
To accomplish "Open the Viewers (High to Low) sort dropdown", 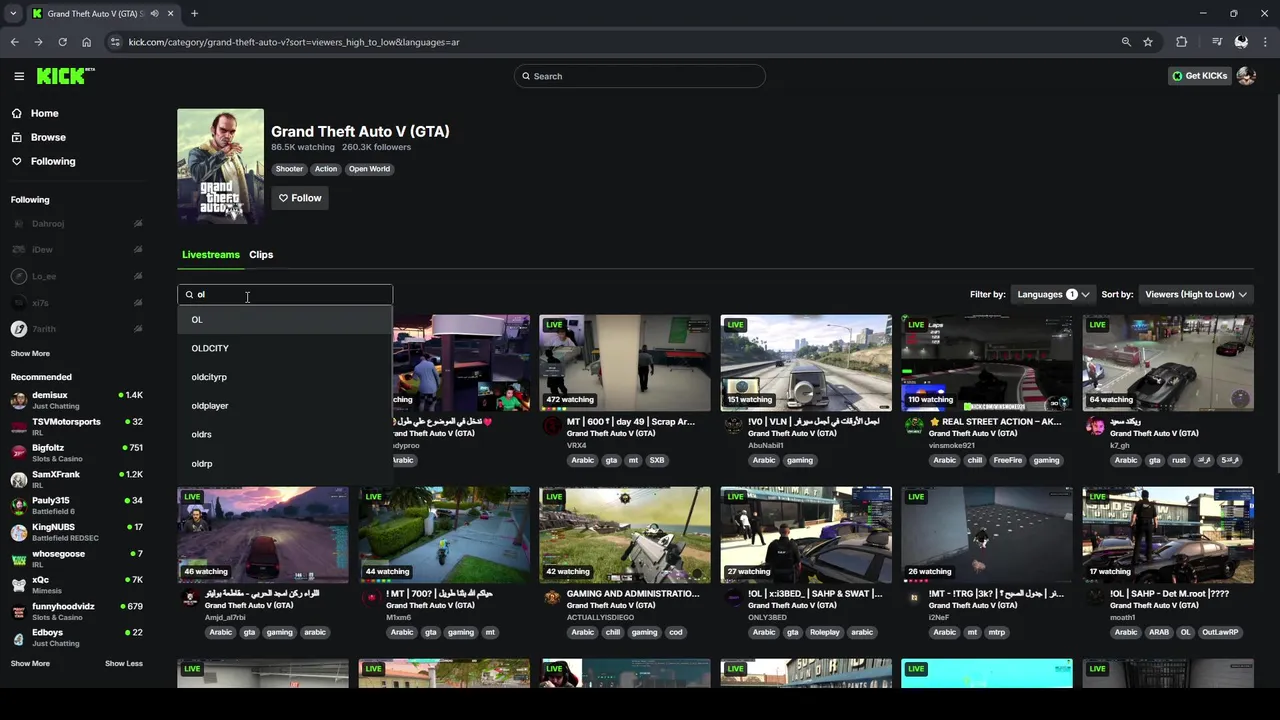I will coord(1196,294).
